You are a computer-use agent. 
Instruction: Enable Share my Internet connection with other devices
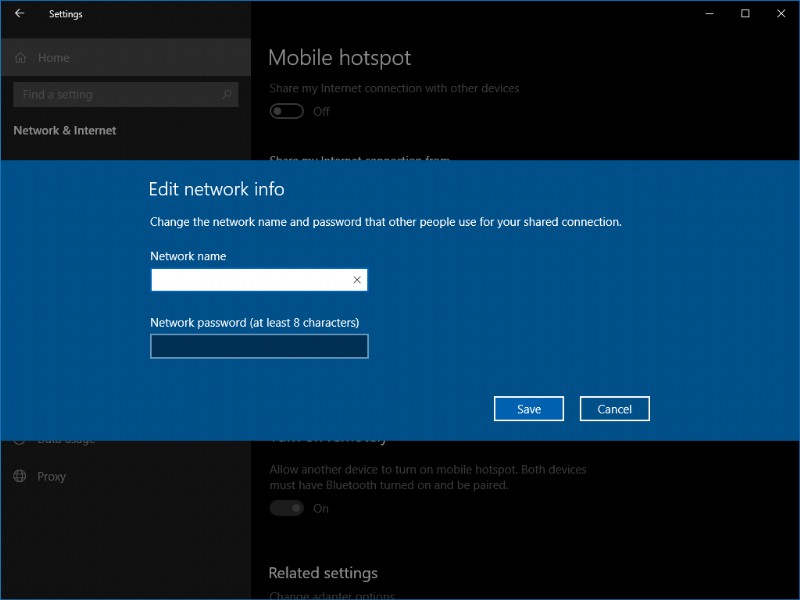pos(286,111)
